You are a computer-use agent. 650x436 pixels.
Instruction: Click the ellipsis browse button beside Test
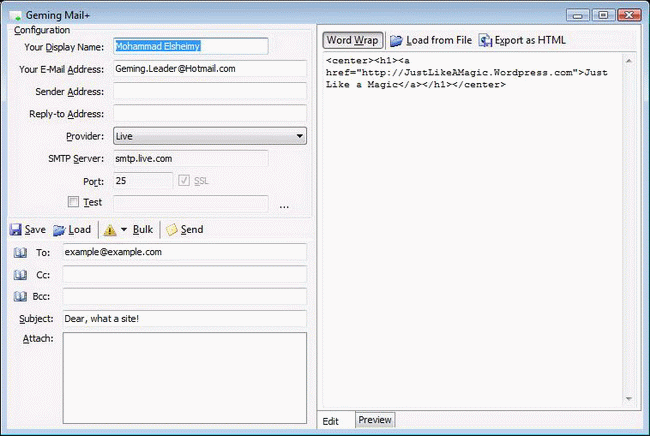point(284,206)
